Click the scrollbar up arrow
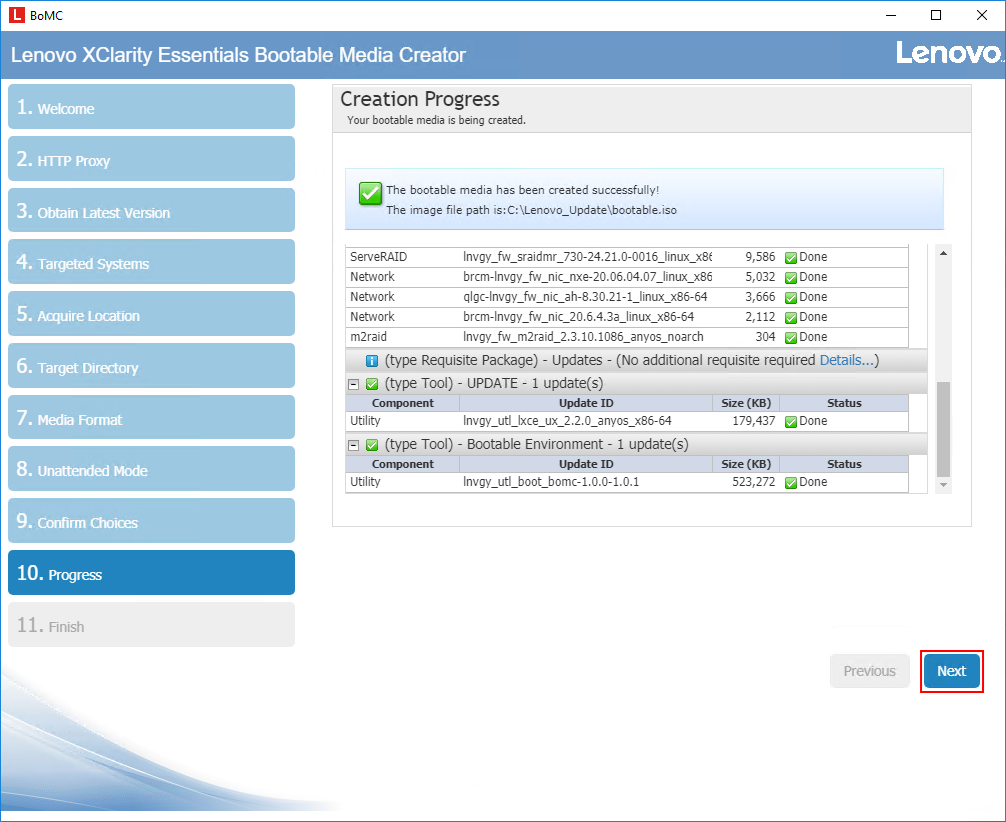The width and height of the screenshot is (1006, 822). pyautogui.click(x=943, y=253)
